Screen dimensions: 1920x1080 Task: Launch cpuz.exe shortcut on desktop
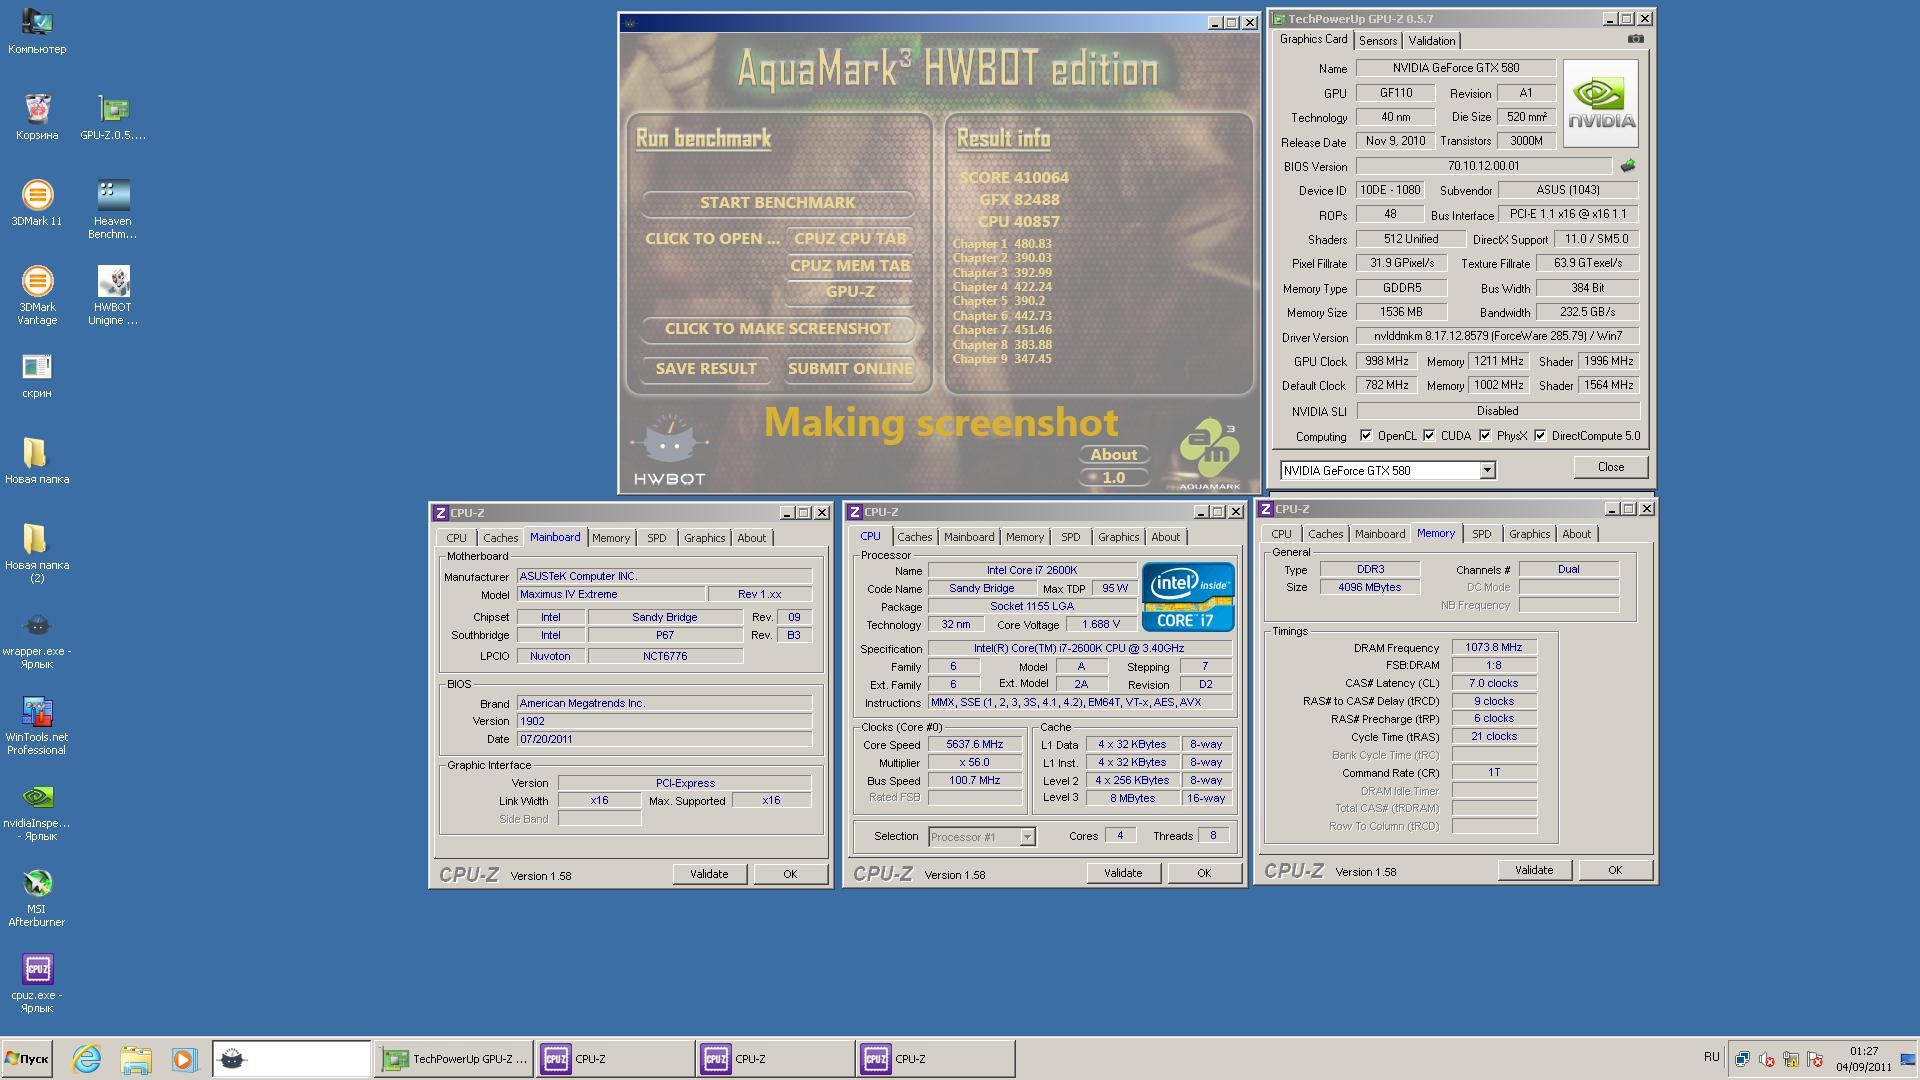[37, 983]
